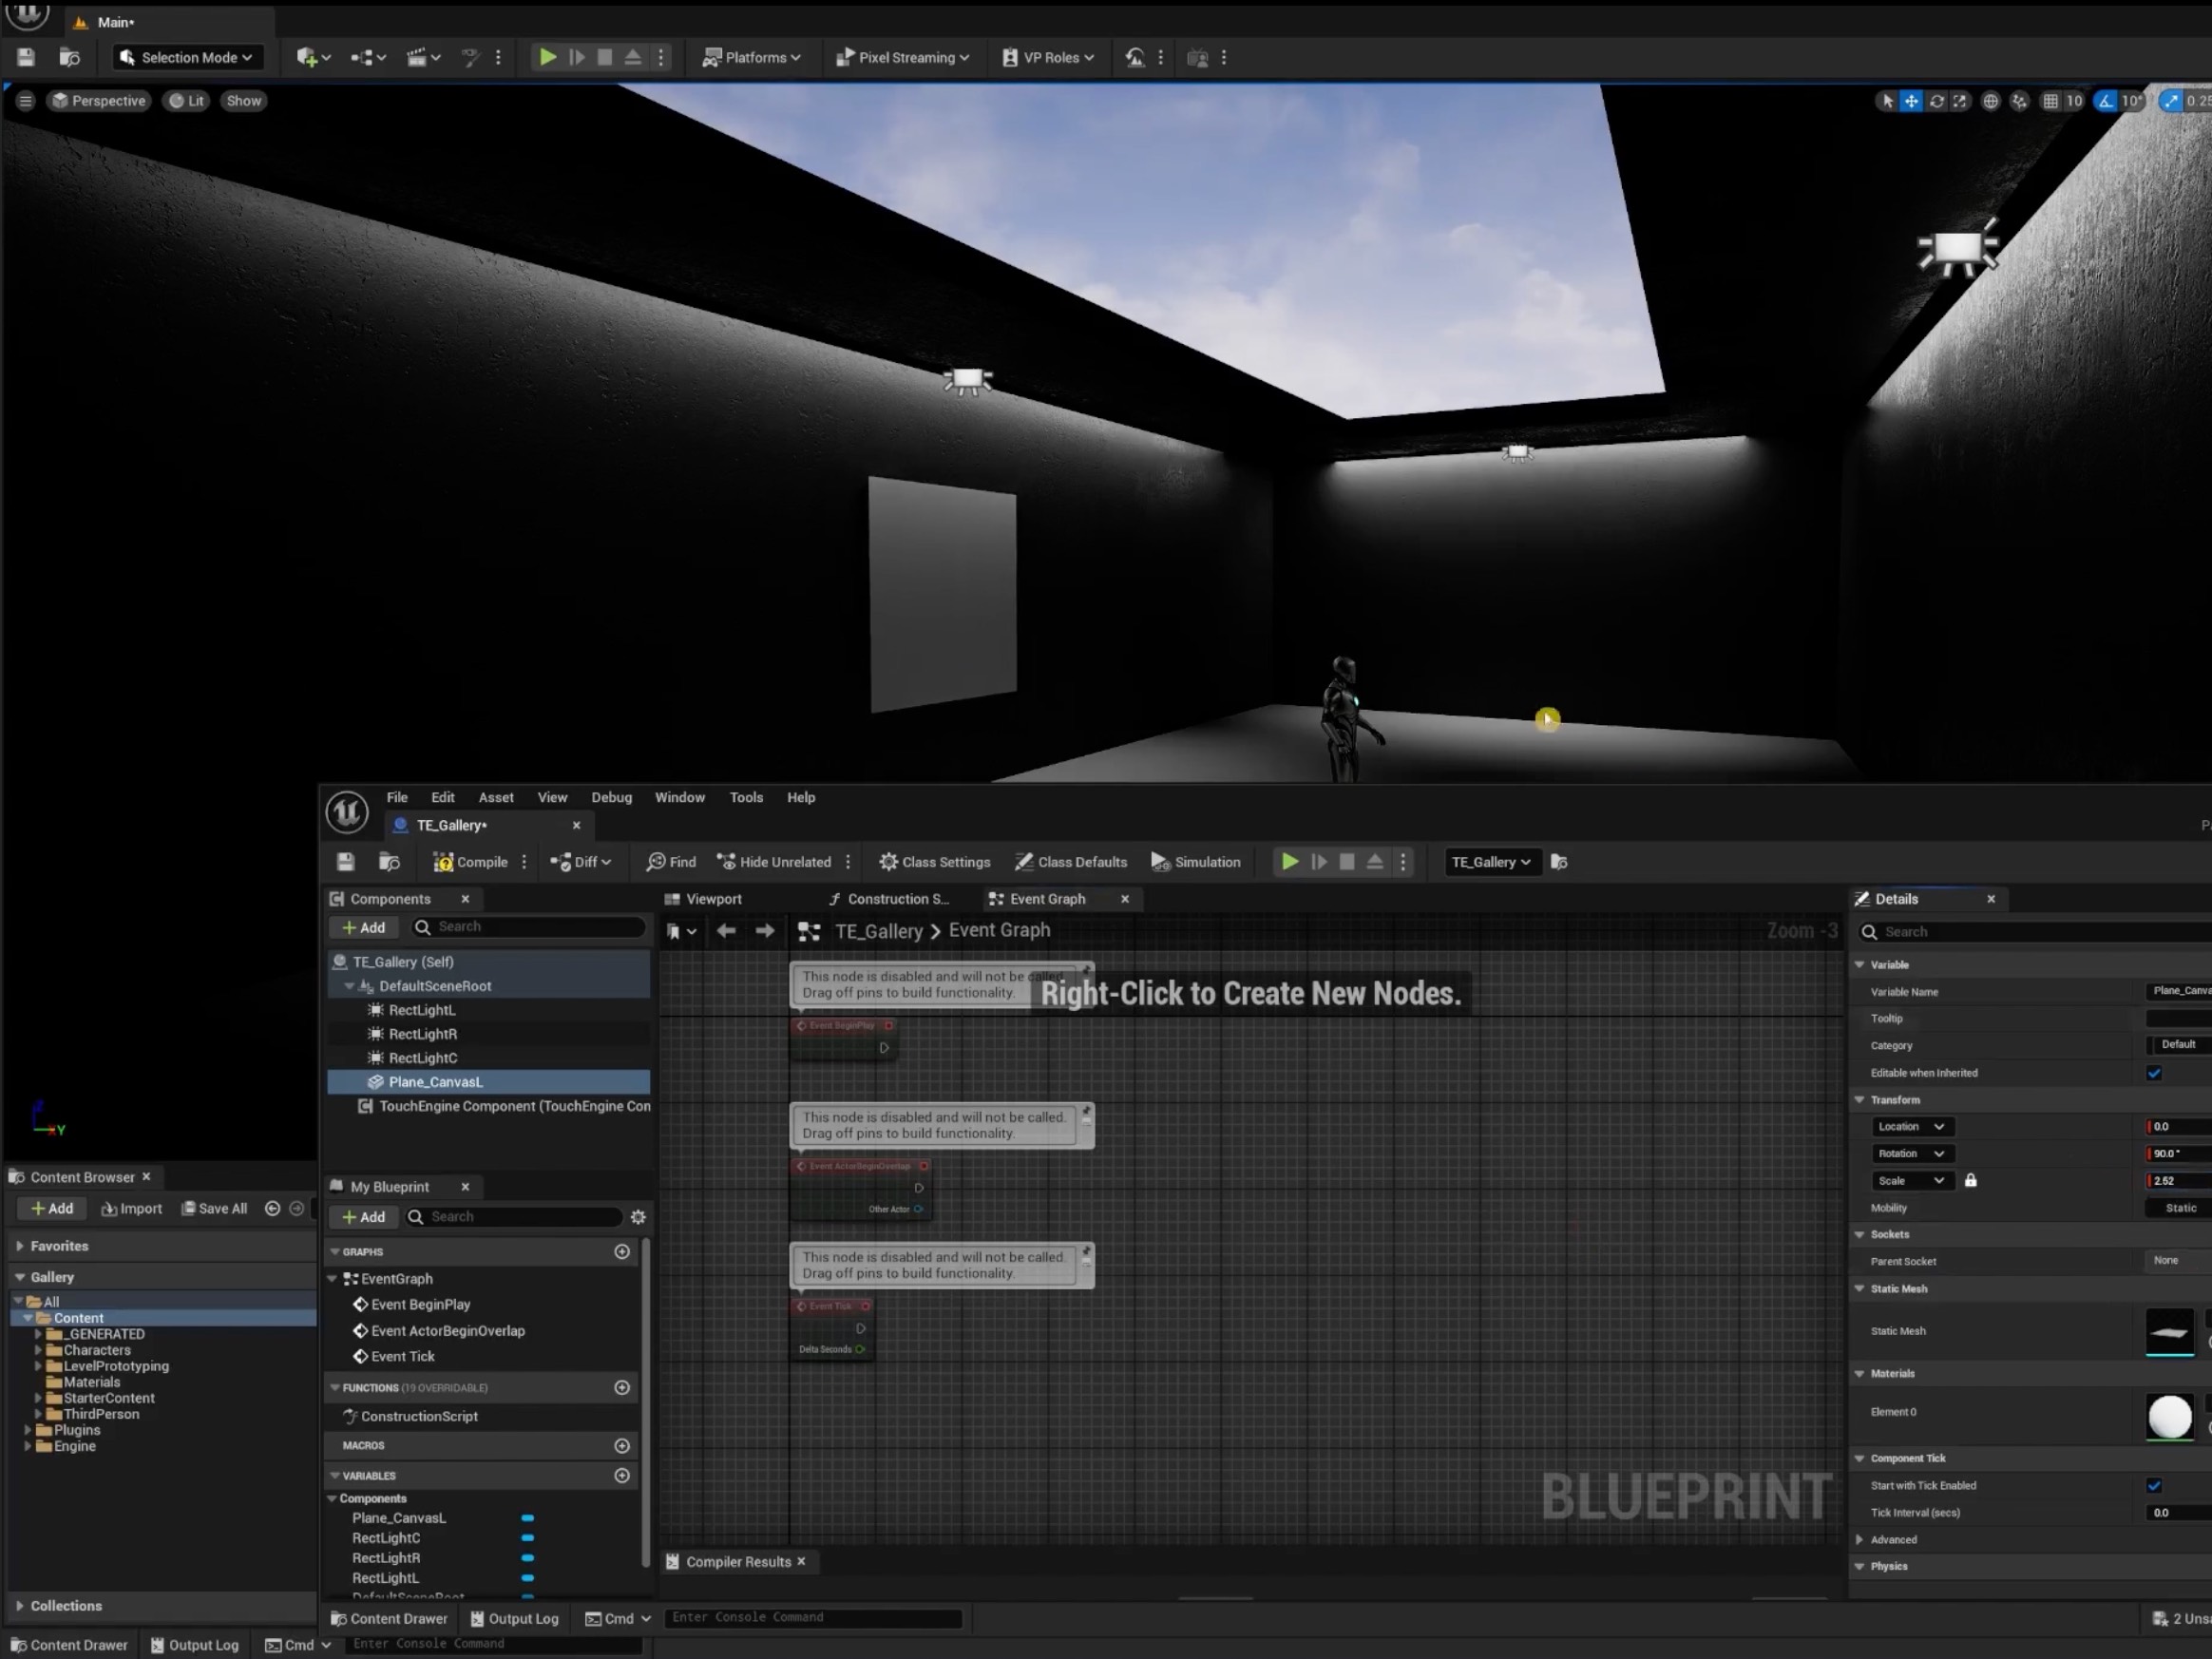Open Materials folder in Content Browser

(92, 1382)
